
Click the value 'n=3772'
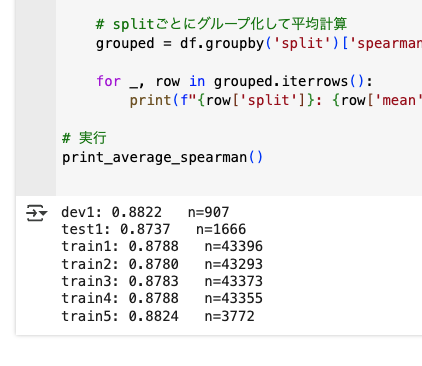point(229,316)
